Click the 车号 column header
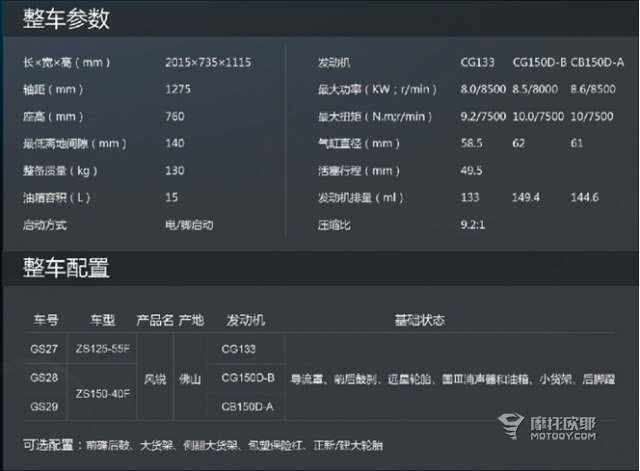This screenshot has height=471, width=640. coord(46,320)
